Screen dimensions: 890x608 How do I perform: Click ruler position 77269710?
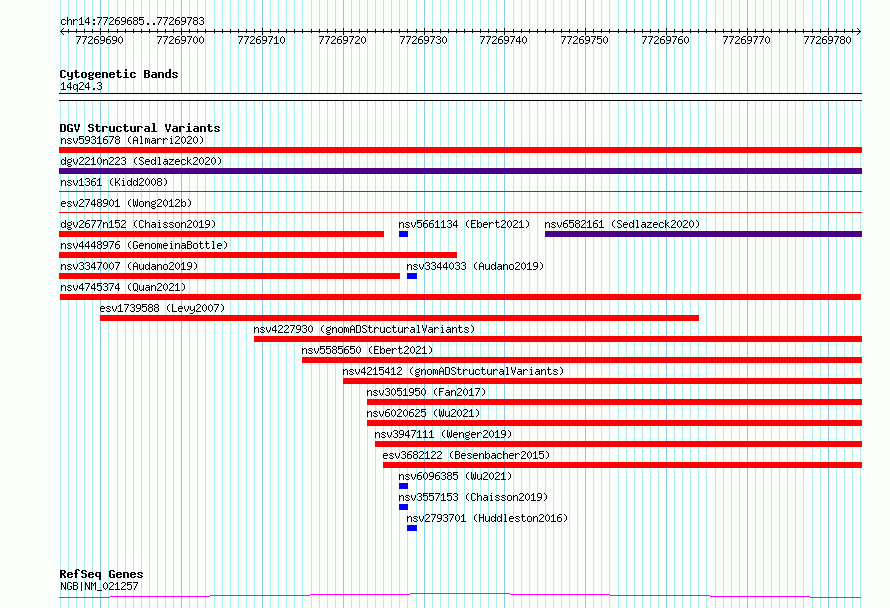(x=261, y=40)
